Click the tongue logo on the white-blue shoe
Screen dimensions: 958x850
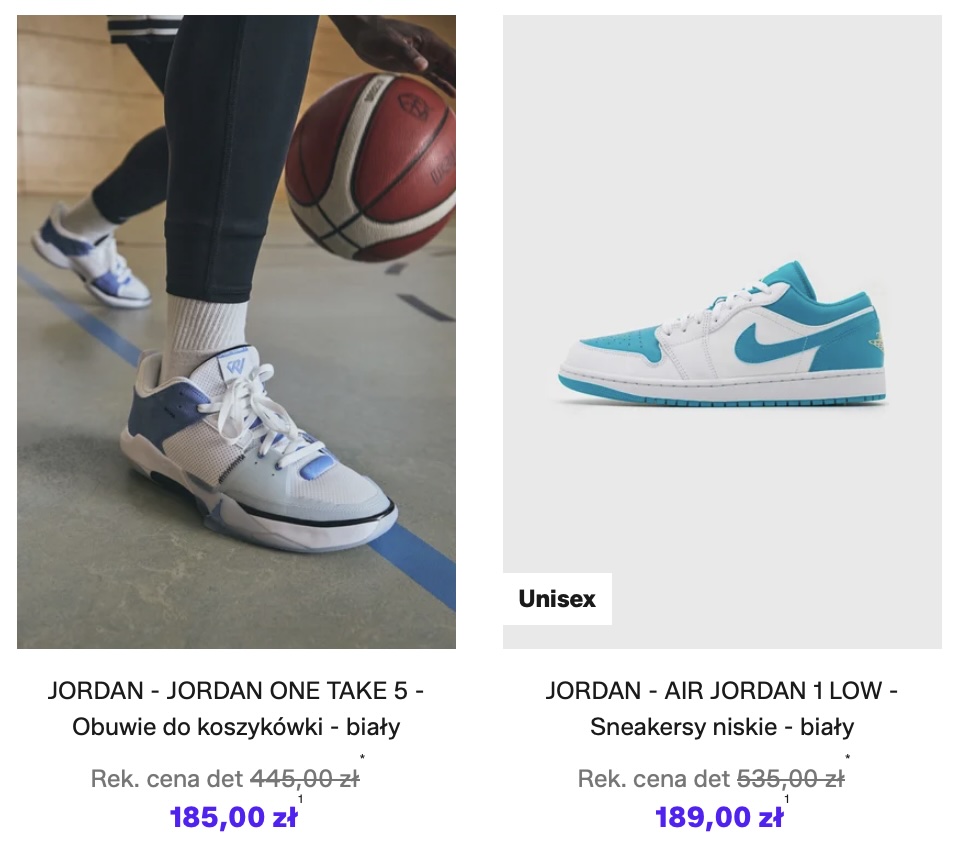click(235, 368)
